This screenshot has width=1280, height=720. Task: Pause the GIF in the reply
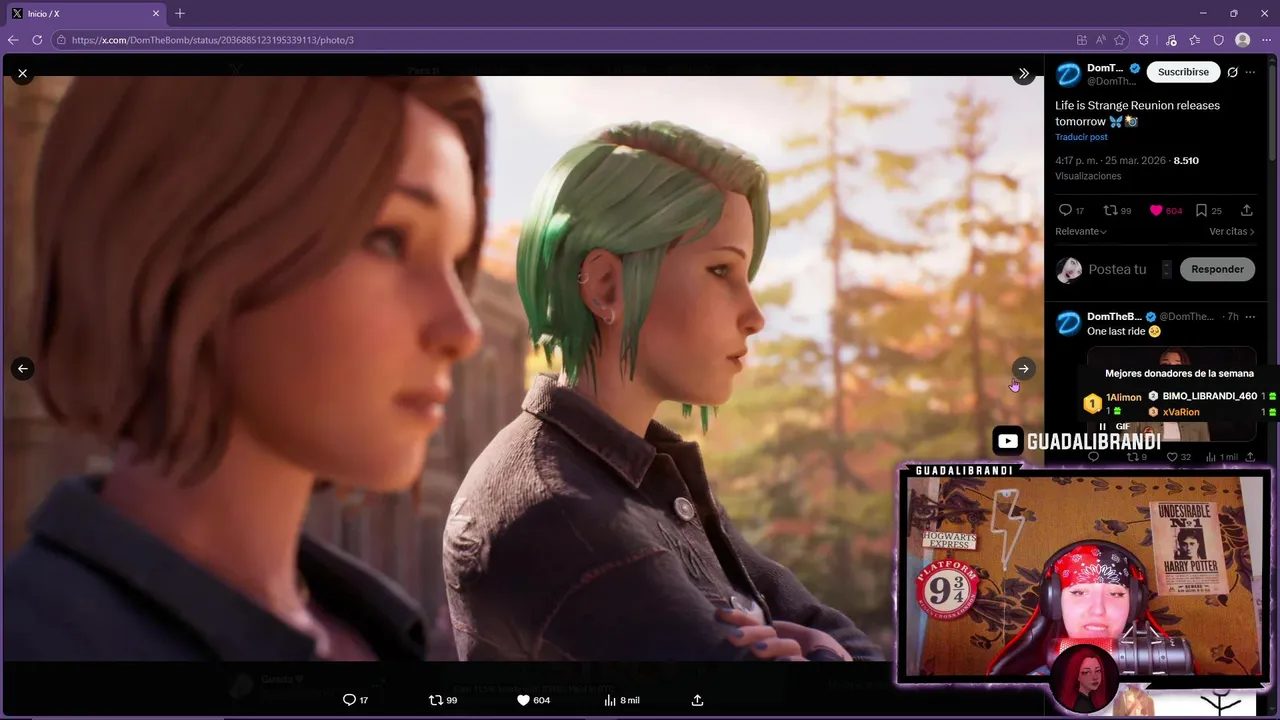pos(1103,427)
